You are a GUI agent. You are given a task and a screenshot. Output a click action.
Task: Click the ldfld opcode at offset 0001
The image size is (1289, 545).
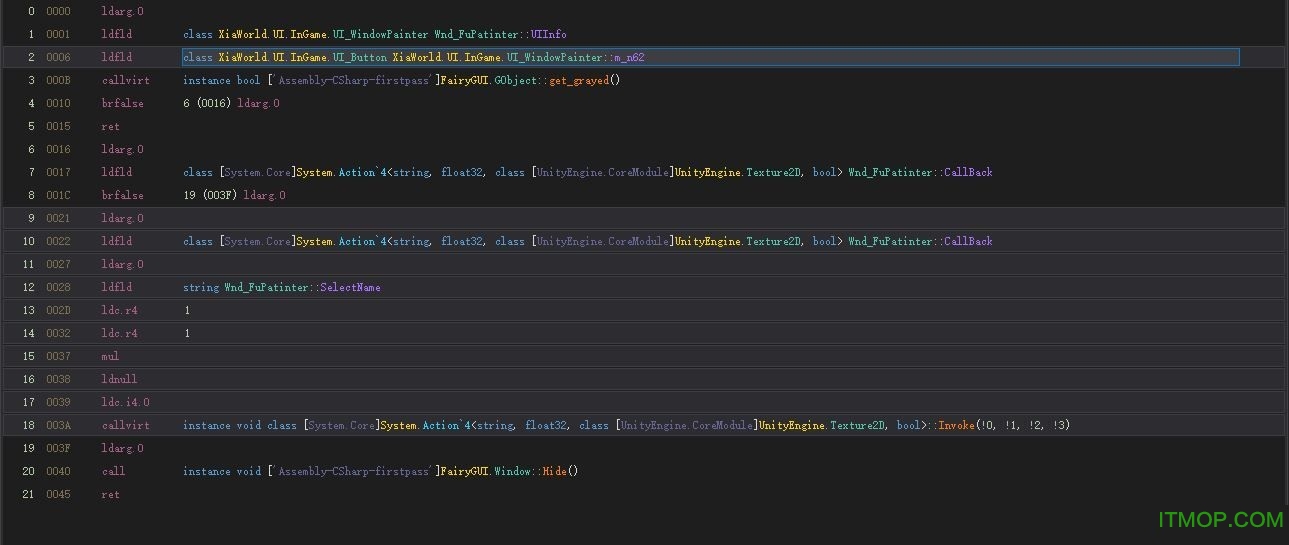tap(116, 34)
